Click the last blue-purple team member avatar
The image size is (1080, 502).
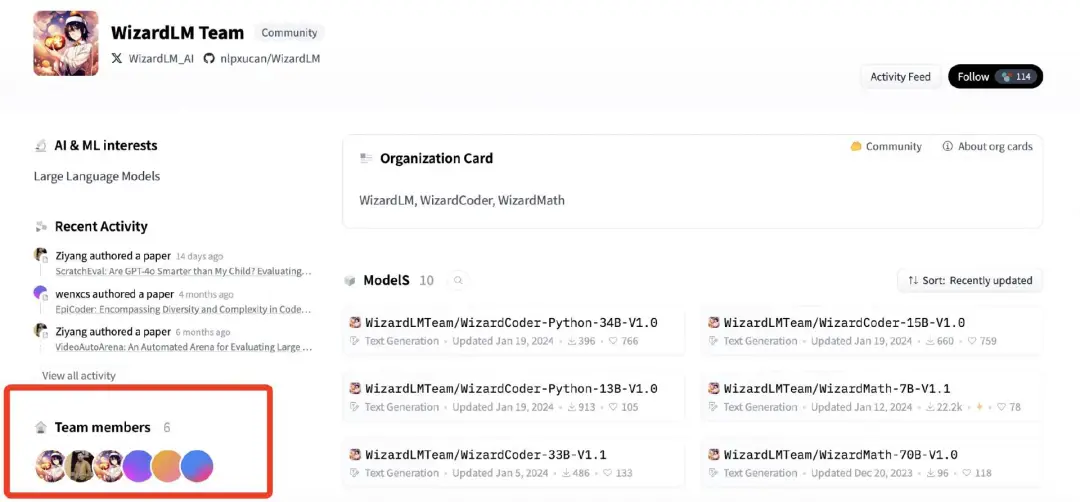pos(197,466)
